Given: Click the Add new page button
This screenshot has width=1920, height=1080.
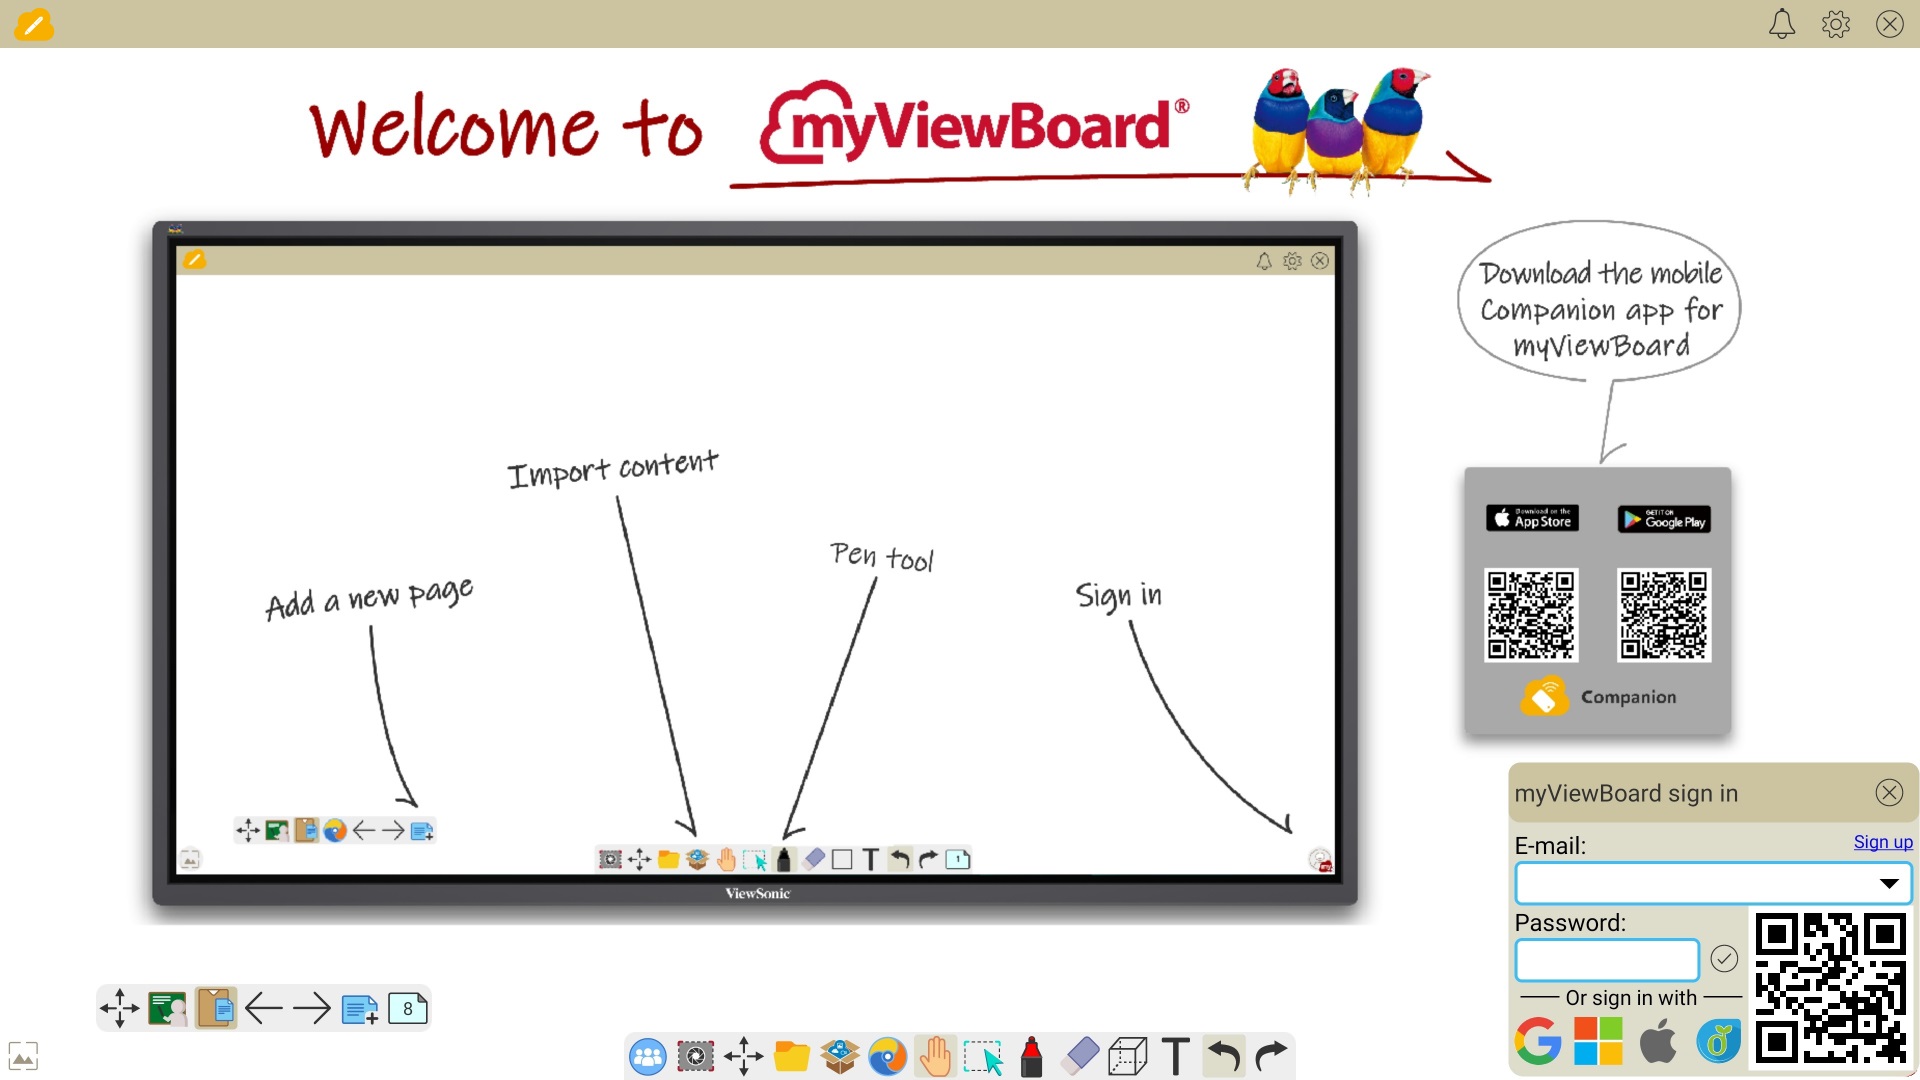Looking at the screenshot, I should [x=361, y=1009].
